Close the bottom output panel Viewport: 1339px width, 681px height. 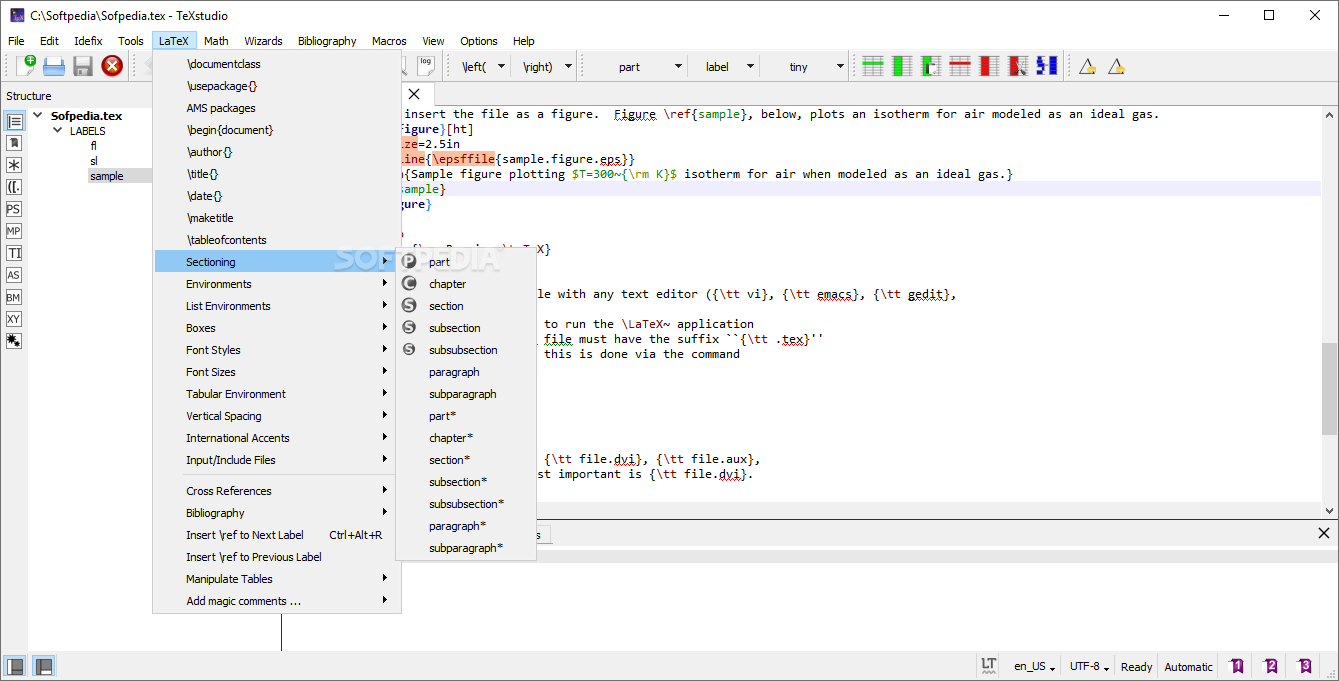[1324, 534]
